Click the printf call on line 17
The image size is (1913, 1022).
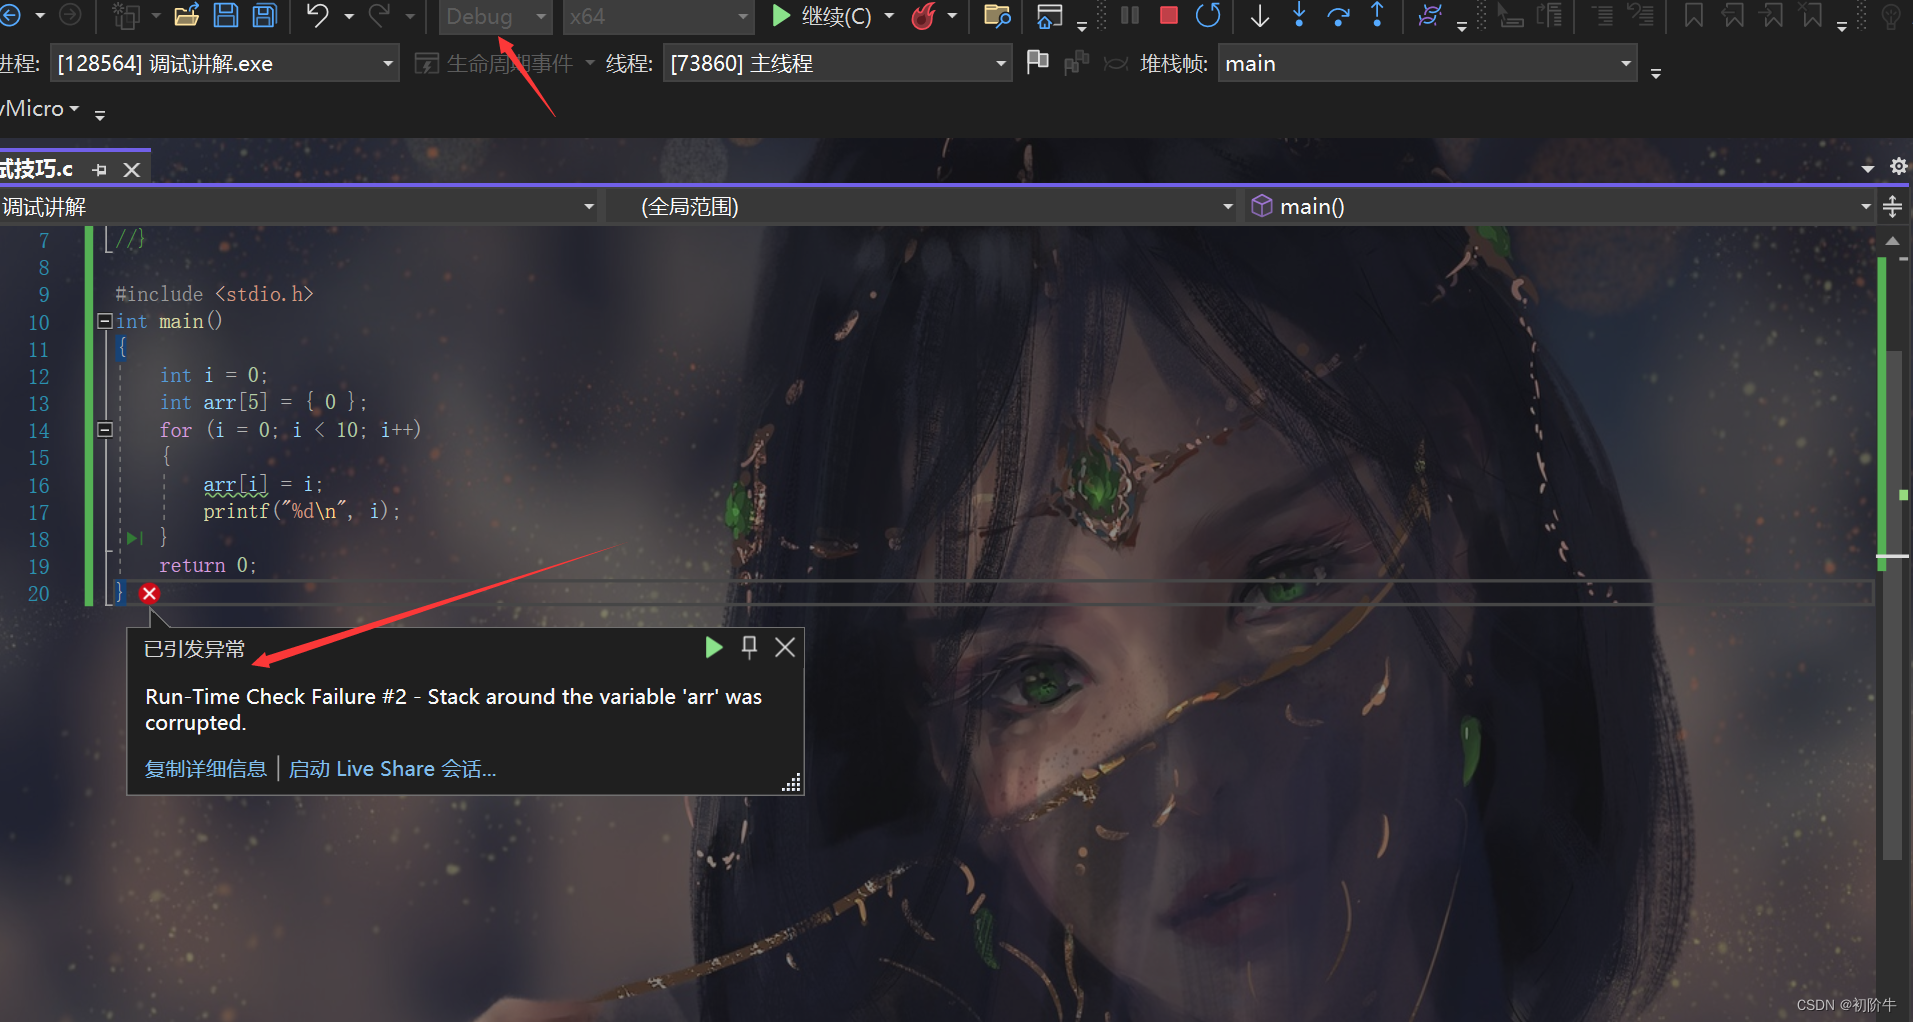pyautogui.click(x=301, y=512)
